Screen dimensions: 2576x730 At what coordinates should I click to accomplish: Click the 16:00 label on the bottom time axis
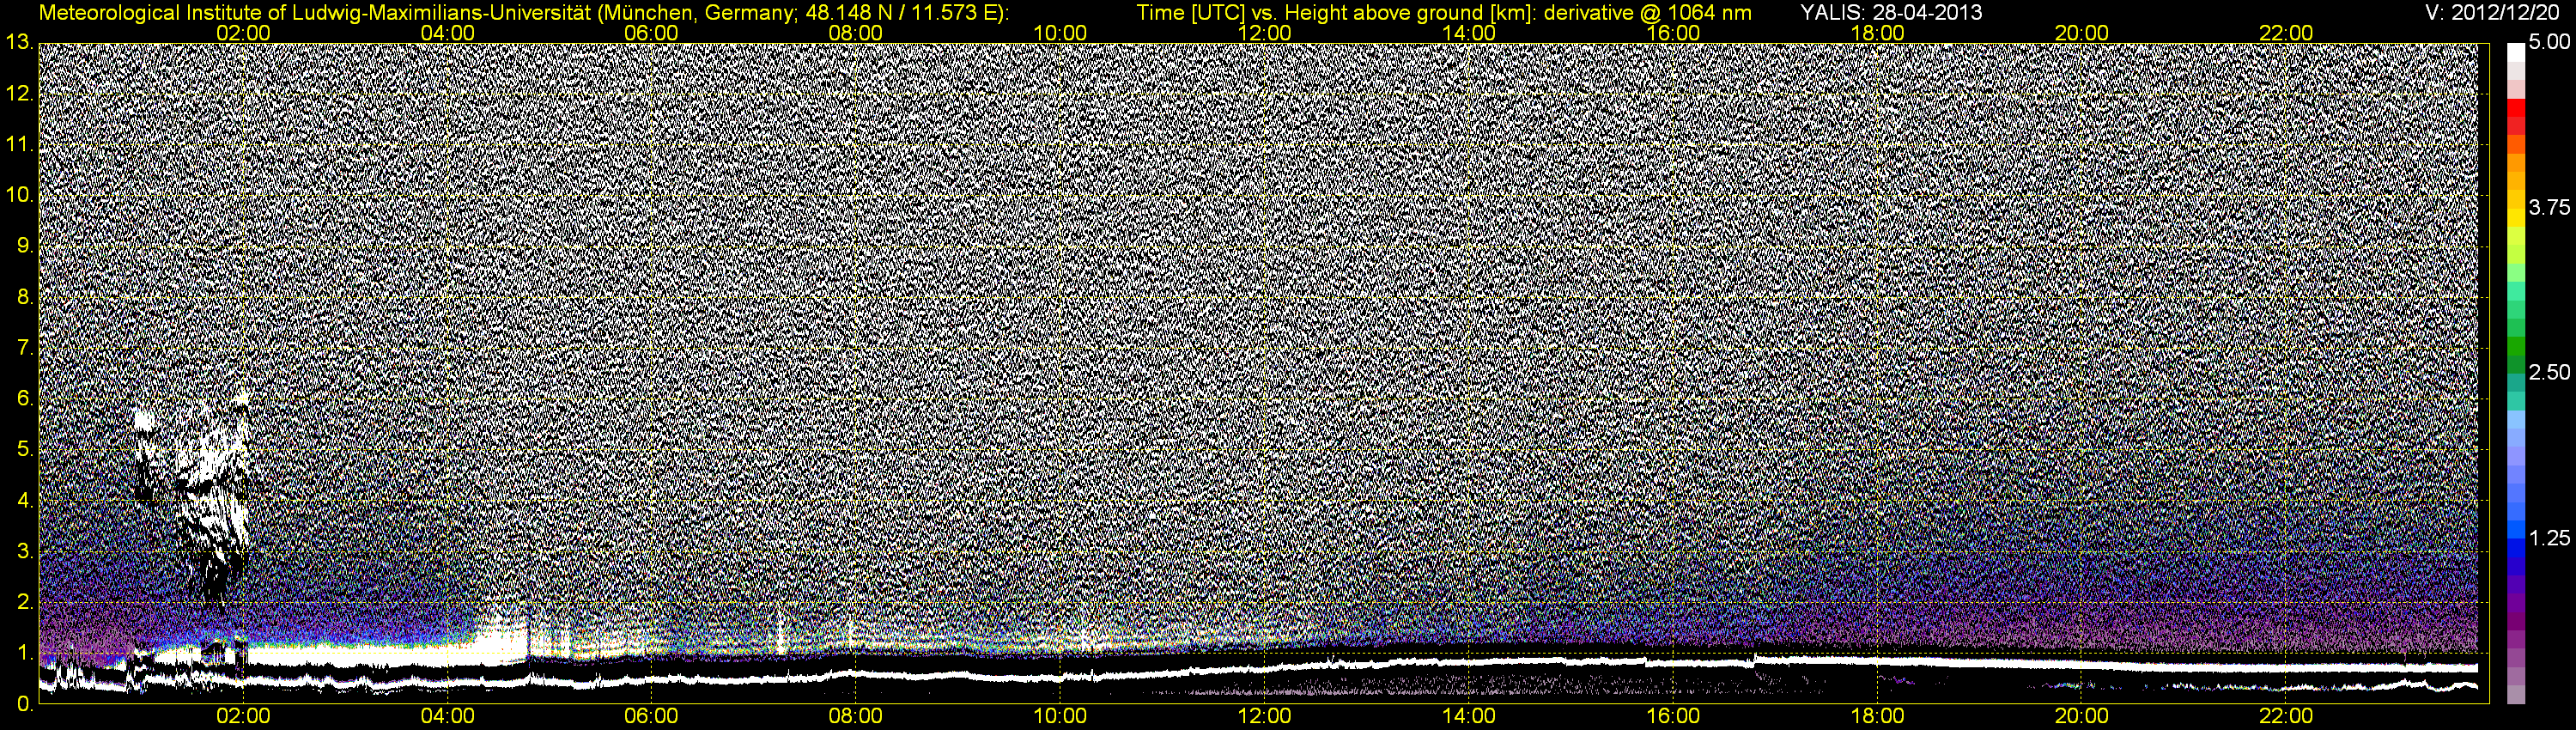1673,717
